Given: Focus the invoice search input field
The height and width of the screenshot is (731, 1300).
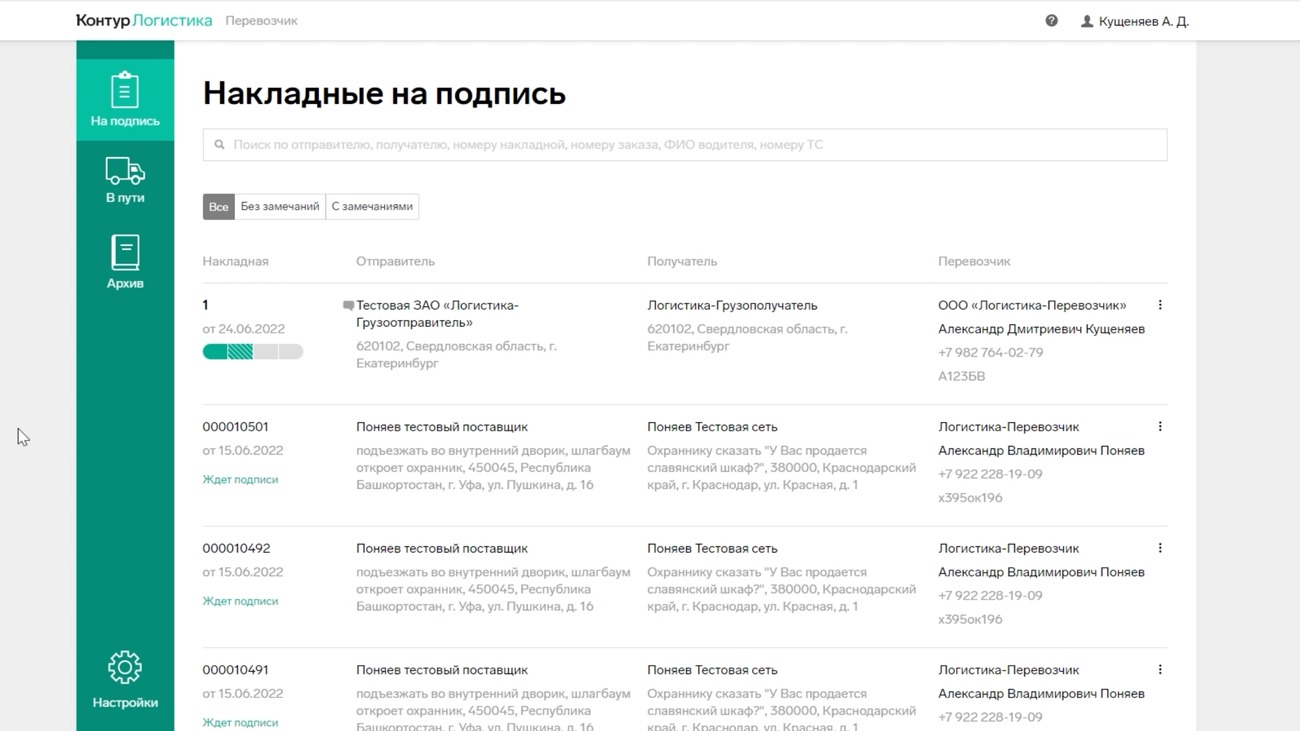Looking at the screenshot, I should point(690,145).
